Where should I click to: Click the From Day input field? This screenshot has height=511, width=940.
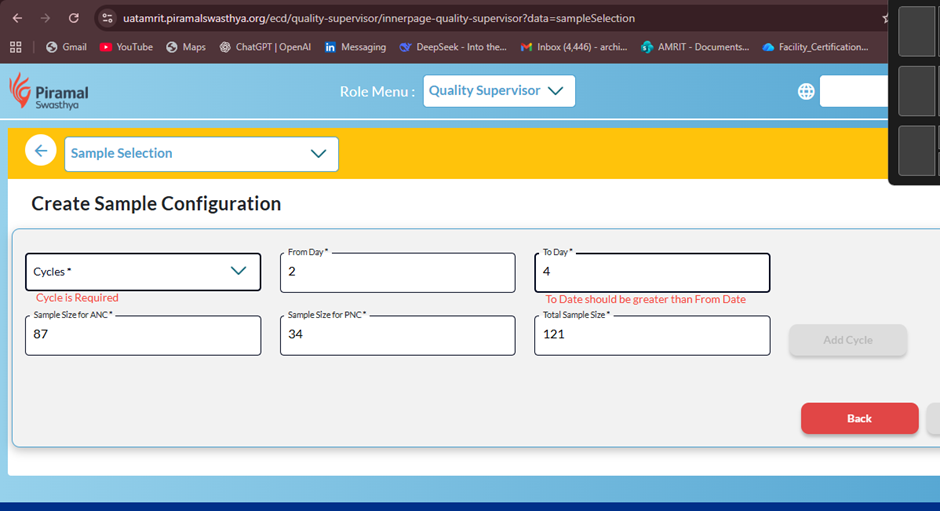pyautogui.click(x=397, y=272)
